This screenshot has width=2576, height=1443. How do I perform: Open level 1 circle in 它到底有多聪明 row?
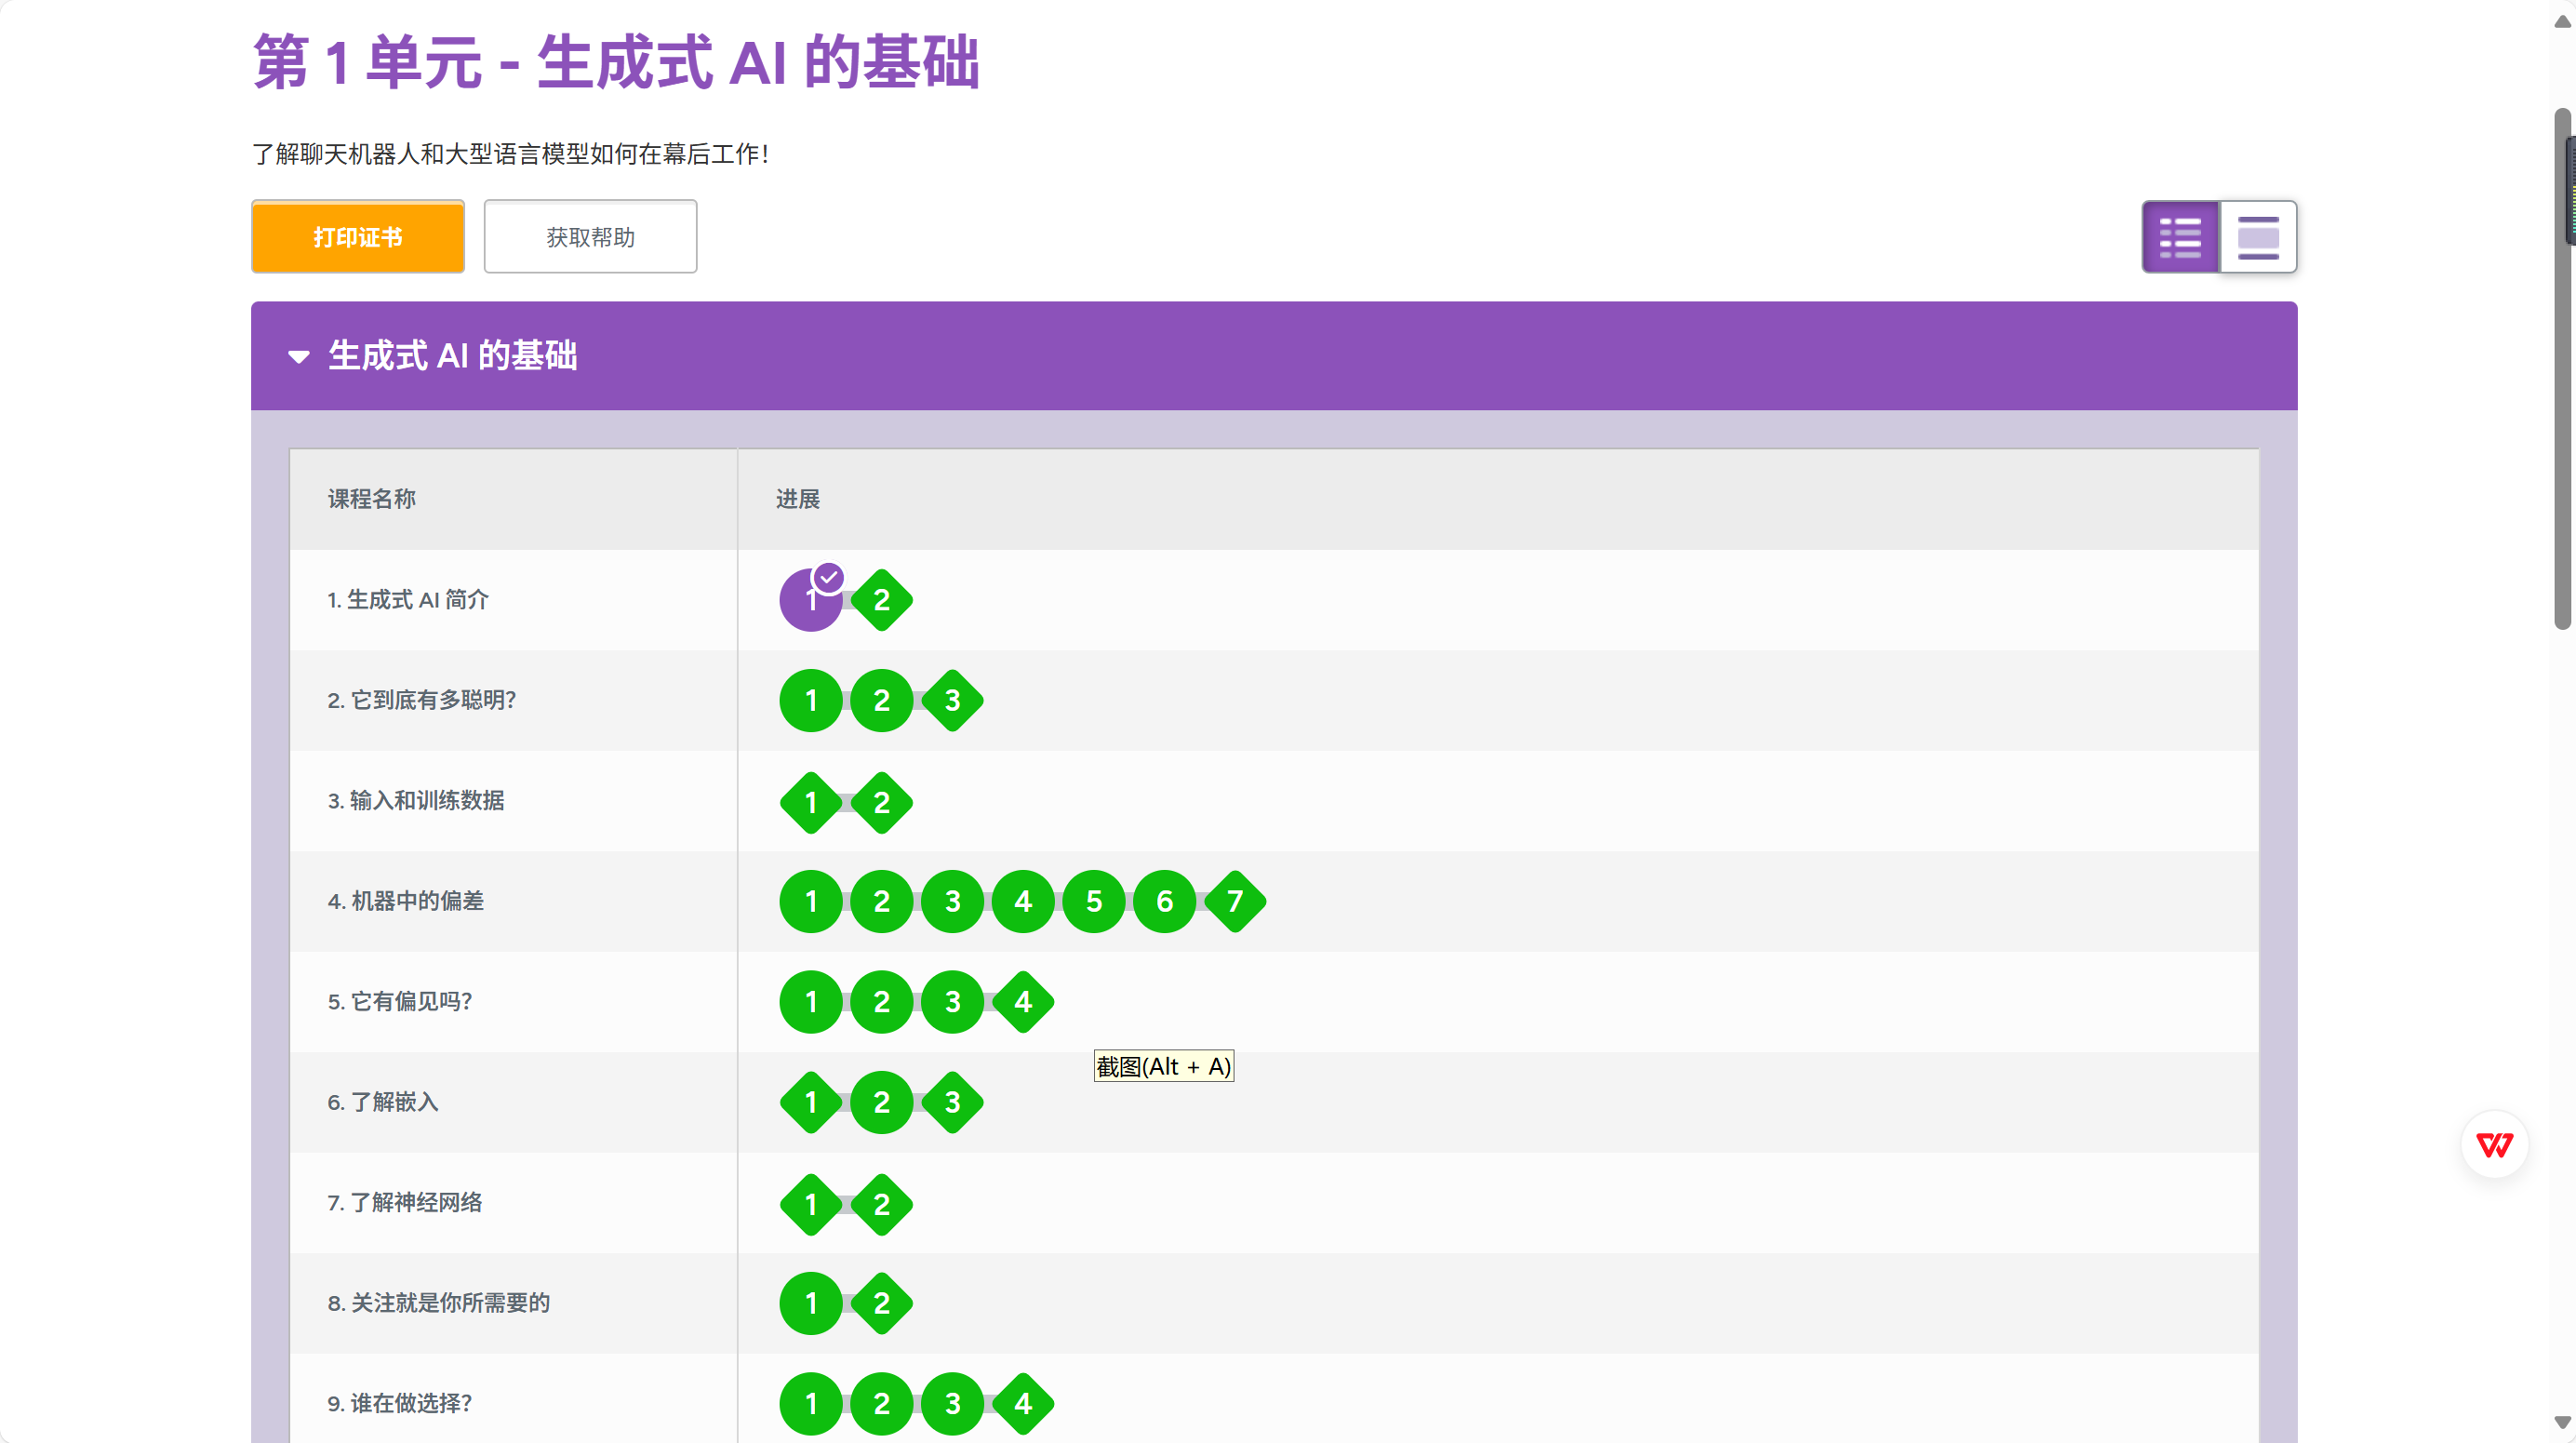(811, 700)
